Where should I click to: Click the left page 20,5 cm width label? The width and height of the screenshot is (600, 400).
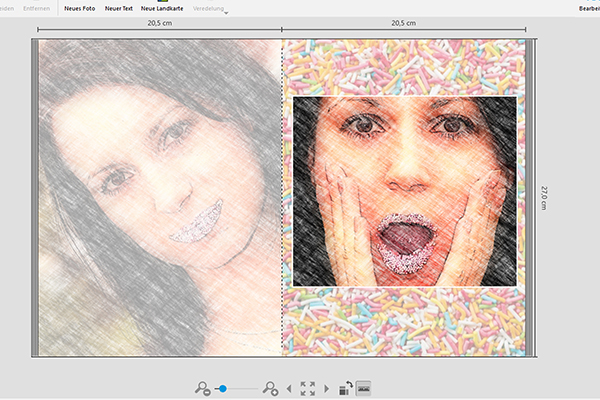[159, 21]
